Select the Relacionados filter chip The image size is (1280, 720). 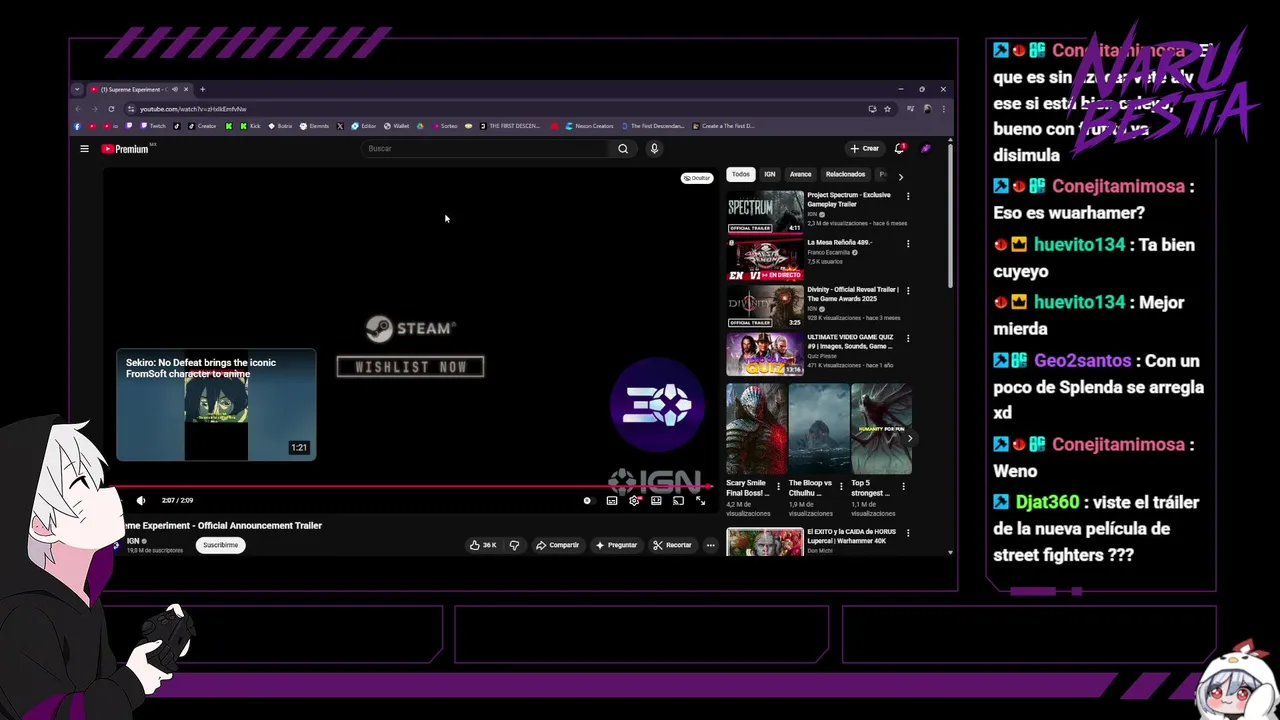click(845, 174)
